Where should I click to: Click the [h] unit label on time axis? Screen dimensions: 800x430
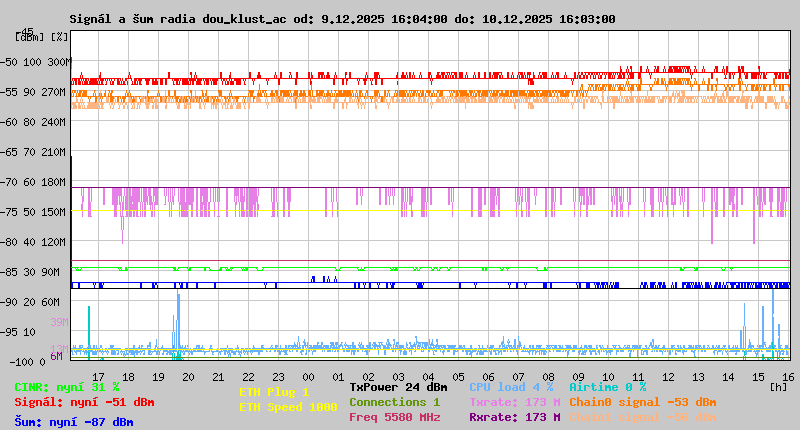(x=778, y=387)
